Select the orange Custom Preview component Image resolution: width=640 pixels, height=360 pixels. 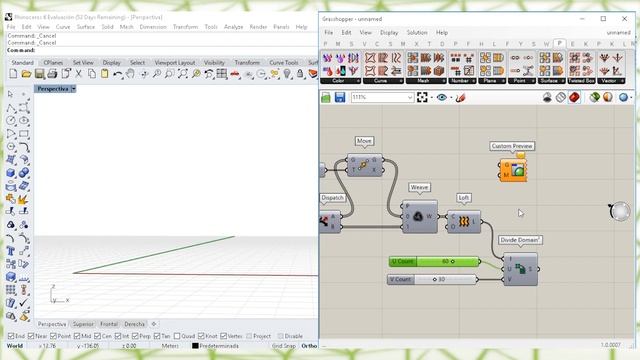coord(513,170)
